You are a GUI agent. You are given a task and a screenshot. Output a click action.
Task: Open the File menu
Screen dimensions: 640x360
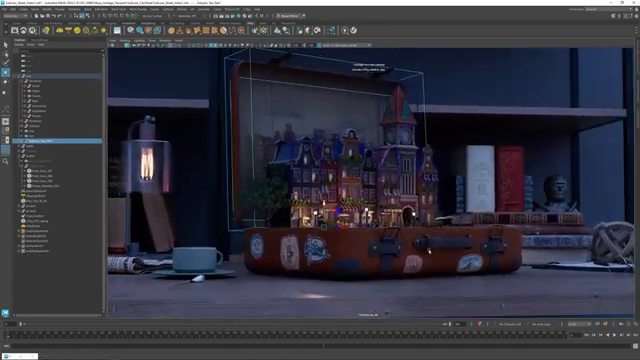point(4,9)
